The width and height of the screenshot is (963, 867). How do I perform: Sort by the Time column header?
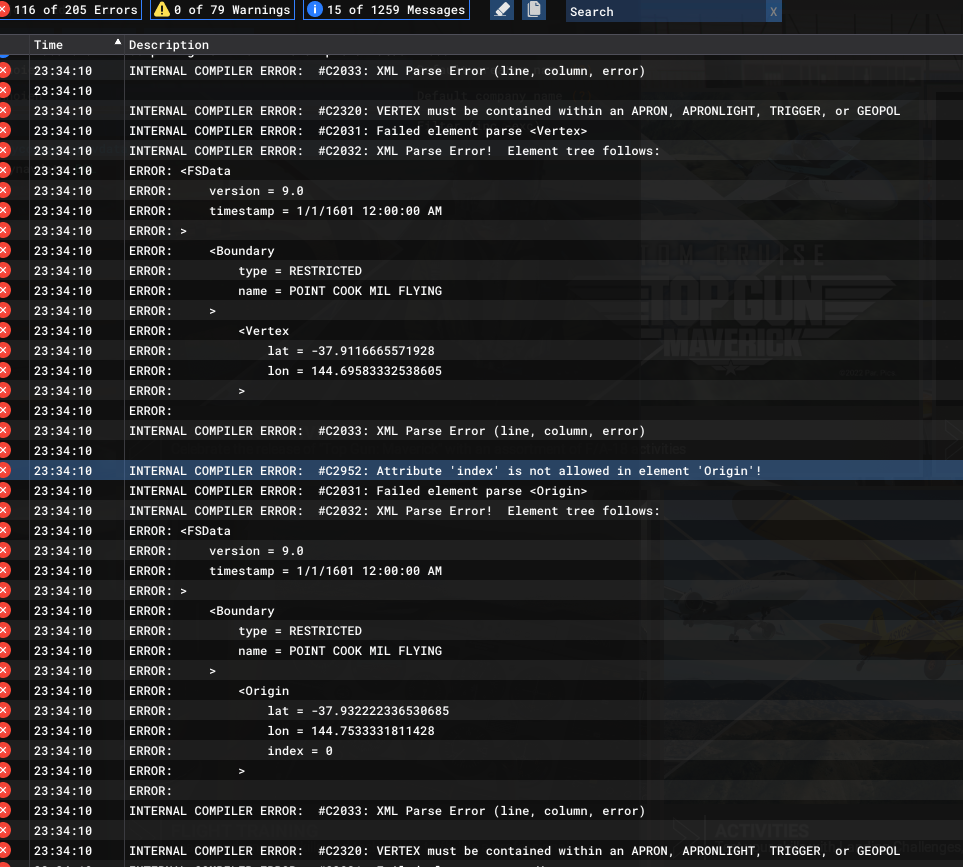click(x=77, y=45)
